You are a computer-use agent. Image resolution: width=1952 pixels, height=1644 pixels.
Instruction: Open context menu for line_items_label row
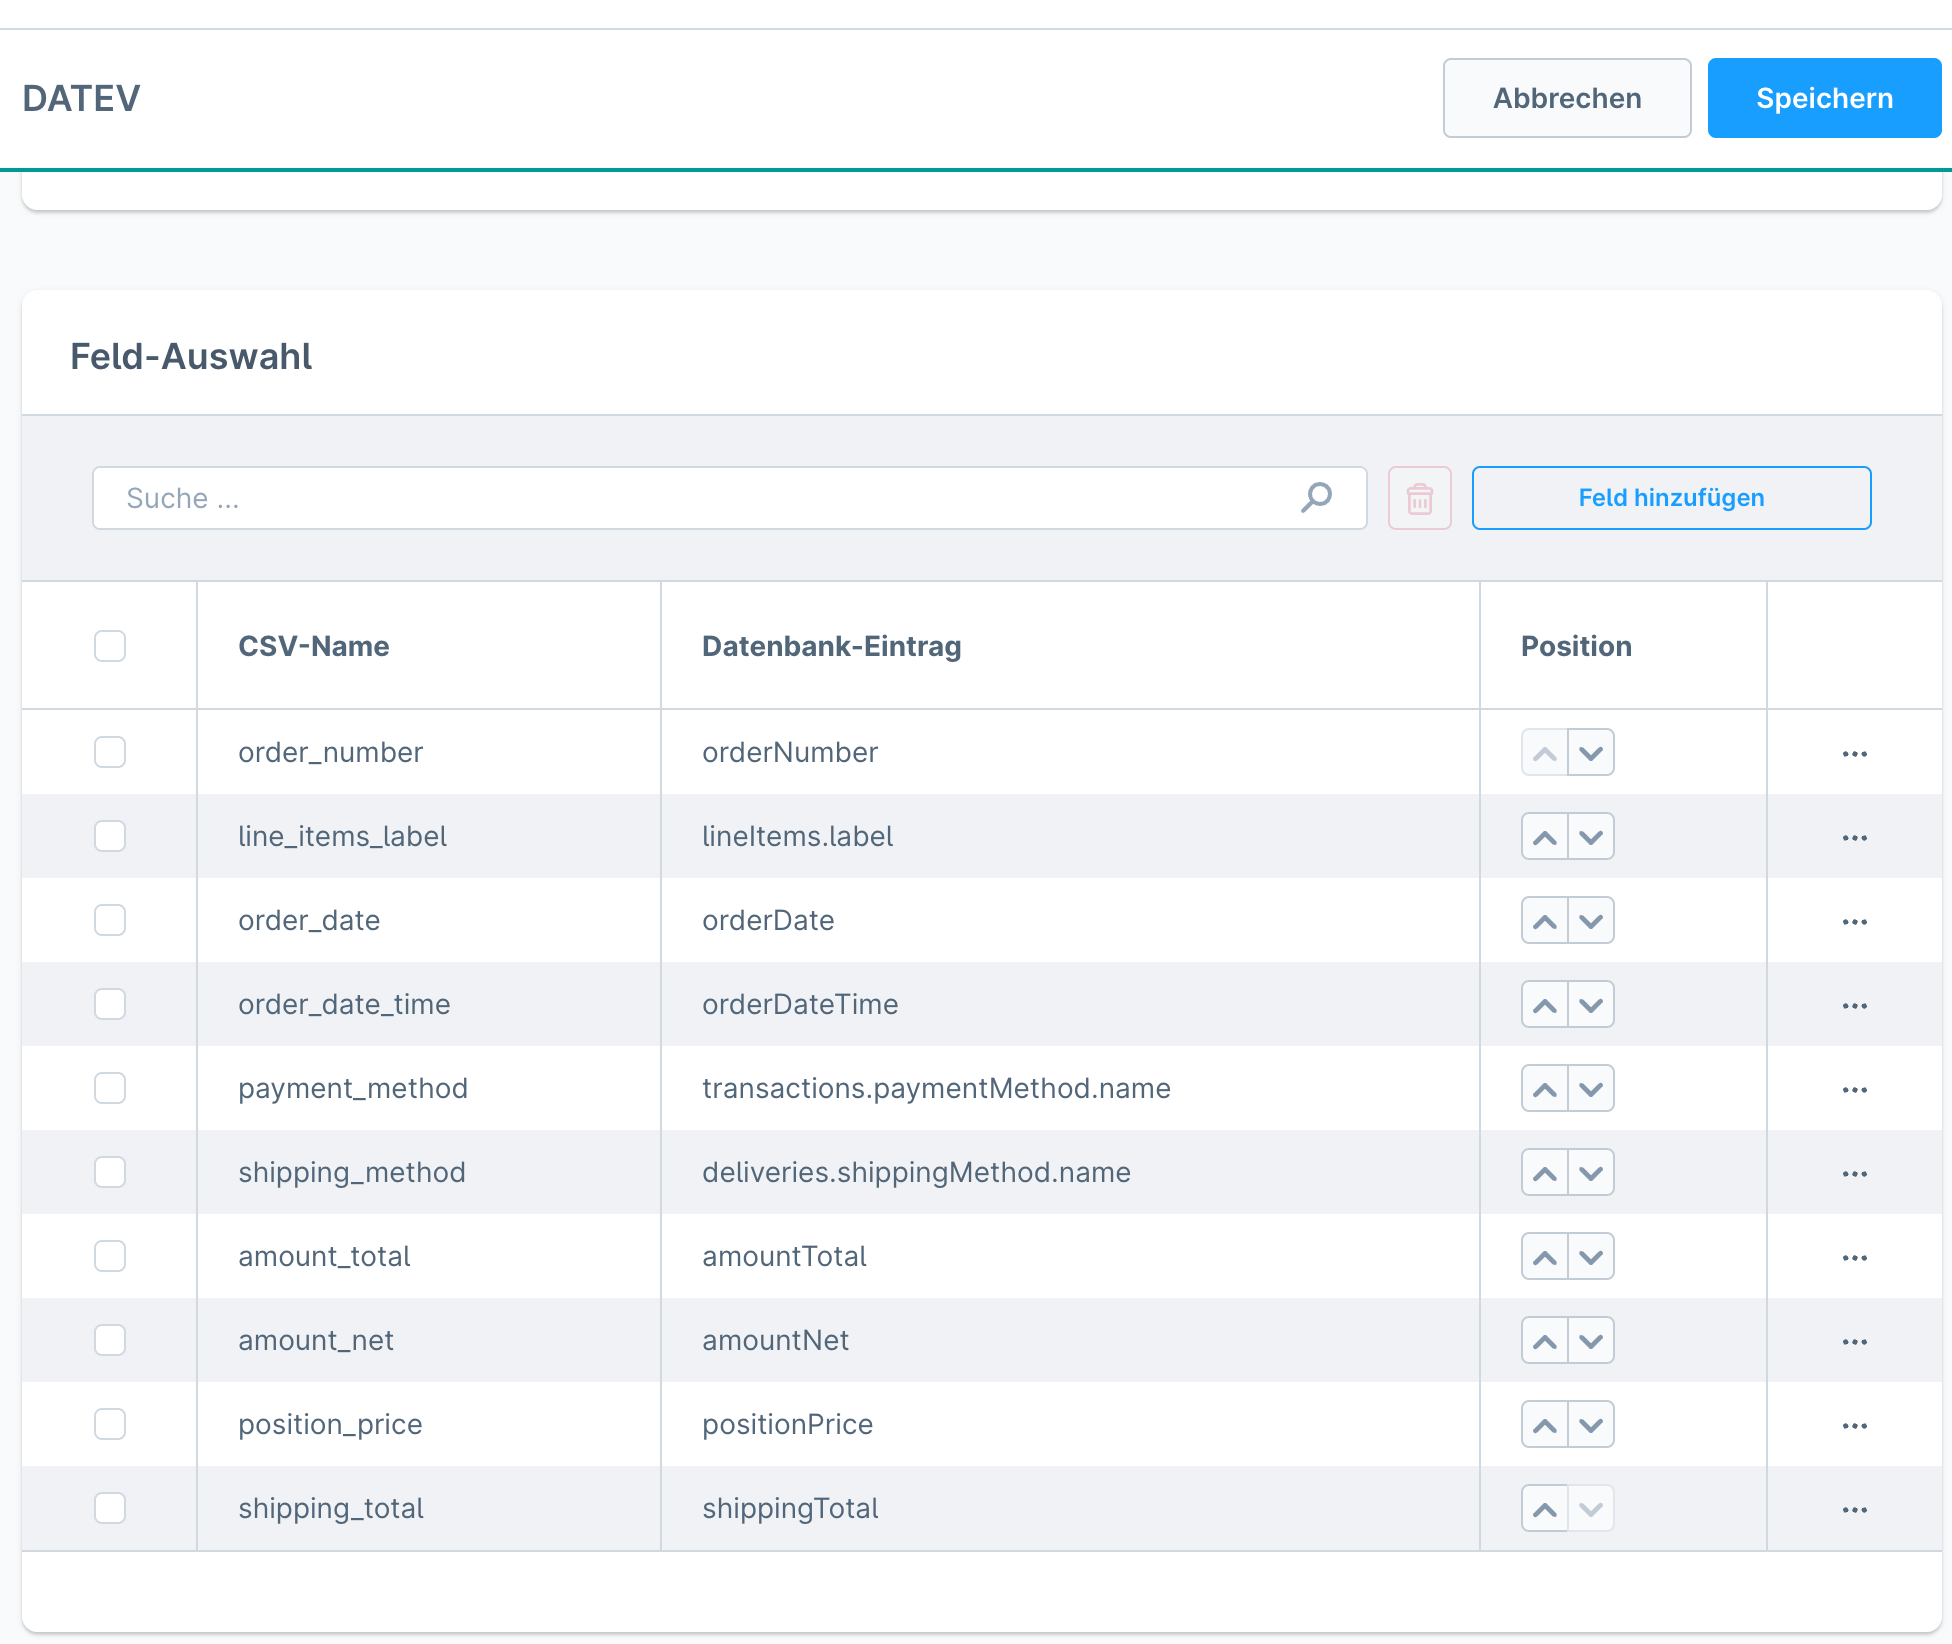click(1855, 837)
